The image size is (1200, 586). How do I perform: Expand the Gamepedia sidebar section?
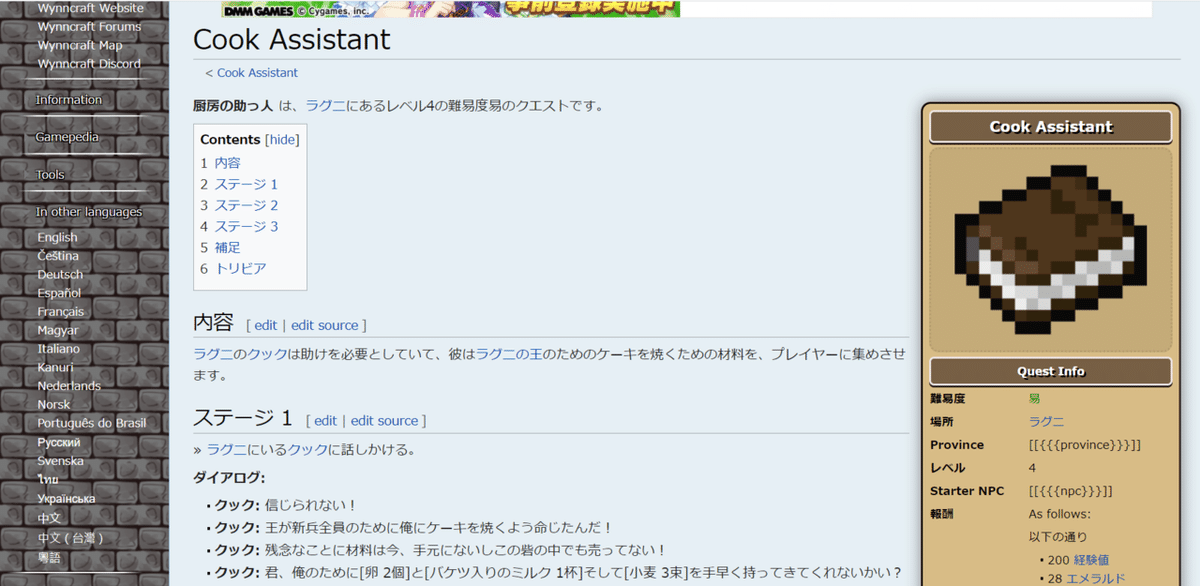click(66, 136)
